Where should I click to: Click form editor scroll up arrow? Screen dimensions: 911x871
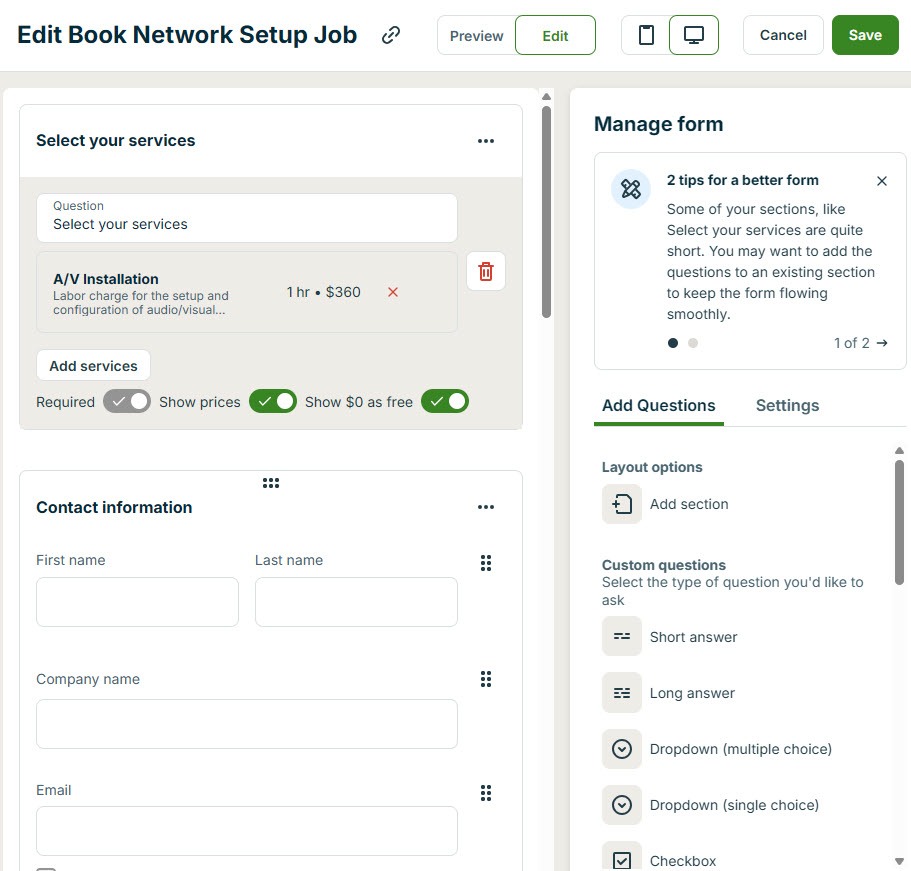pyautogui.click(x=546, y=96)
